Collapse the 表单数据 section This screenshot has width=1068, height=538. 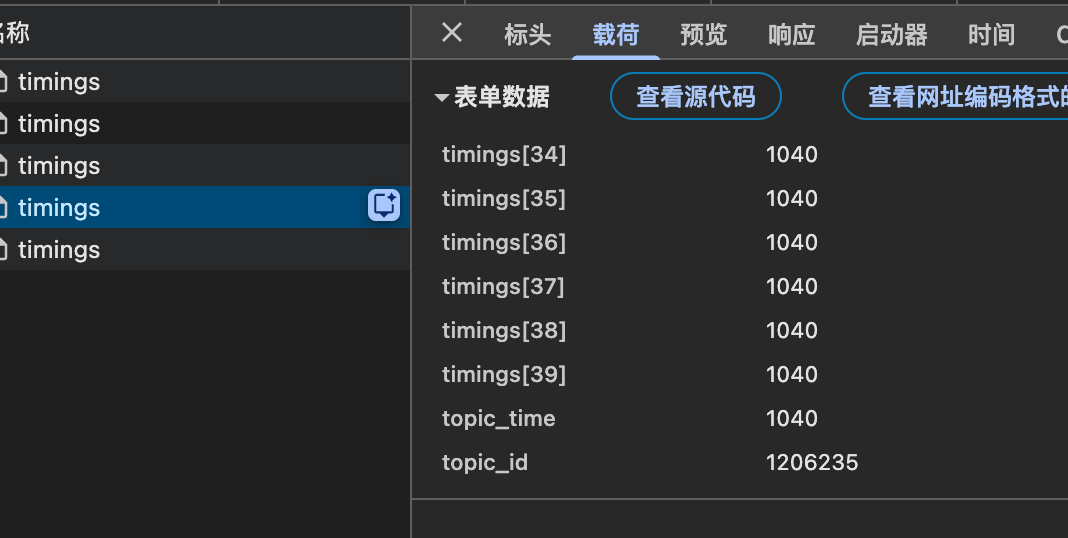click(441, 98)
